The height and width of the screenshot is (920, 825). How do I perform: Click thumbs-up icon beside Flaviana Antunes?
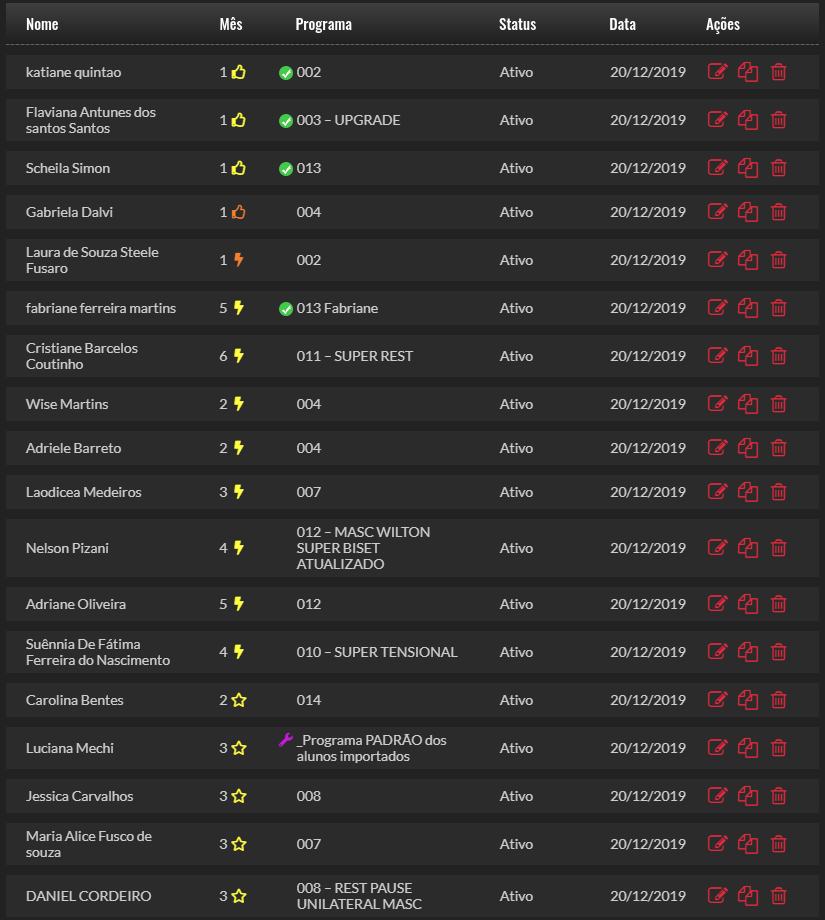[x=239, y=120]
